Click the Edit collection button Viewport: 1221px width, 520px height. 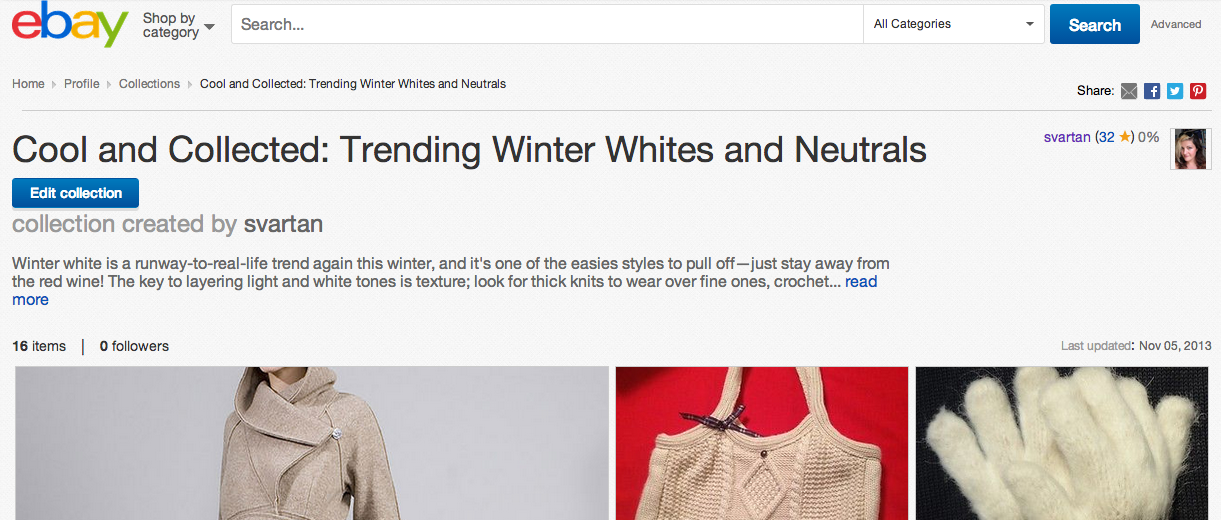(x=76, y=193)
